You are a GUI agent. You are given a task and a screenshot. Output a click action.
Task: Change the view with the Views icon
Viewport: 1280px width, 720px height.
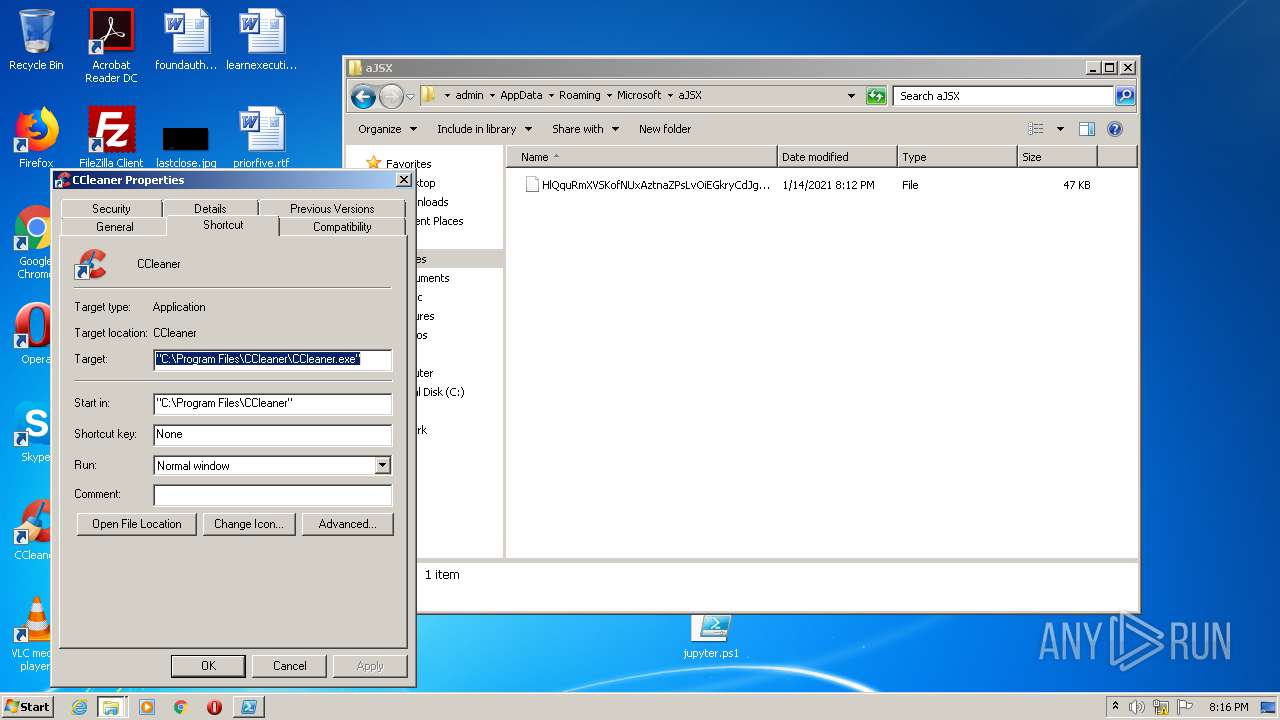point(1036,129)
